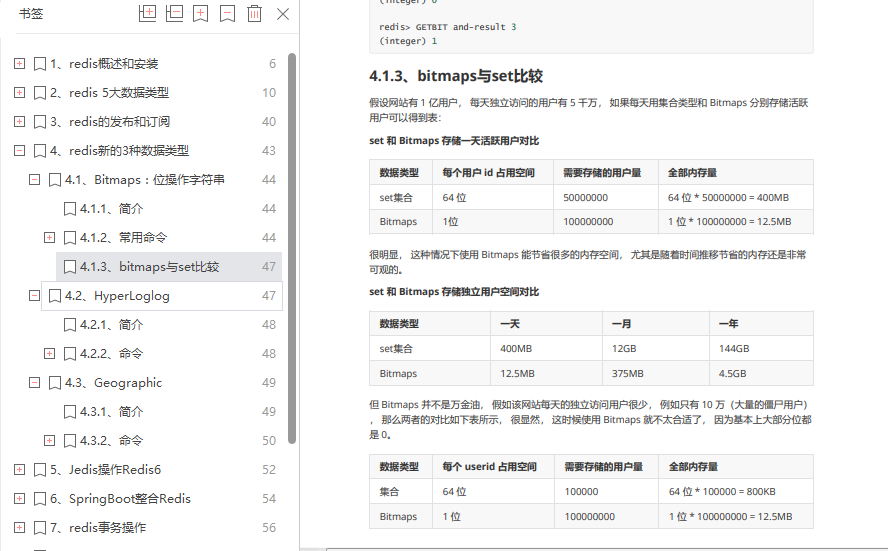Expand the '2、redis 5大数据类型' bookmark
The width and height of the screenshot is (888, 551).
tap(19, 92)
